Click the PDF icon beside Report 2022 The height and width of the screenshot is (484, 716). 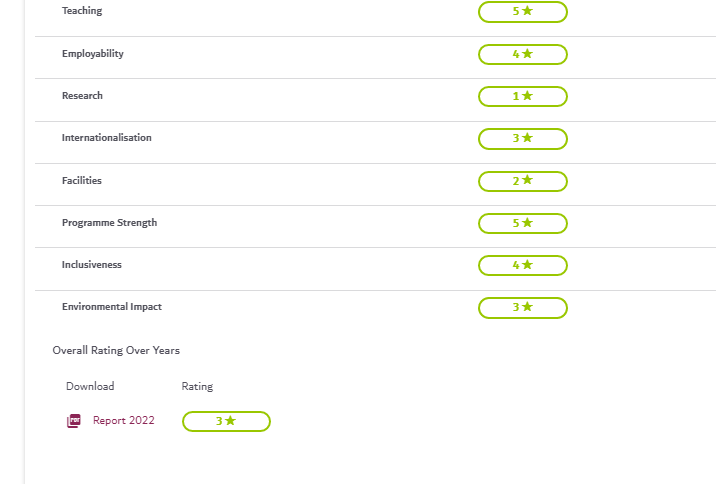[73, 421]
